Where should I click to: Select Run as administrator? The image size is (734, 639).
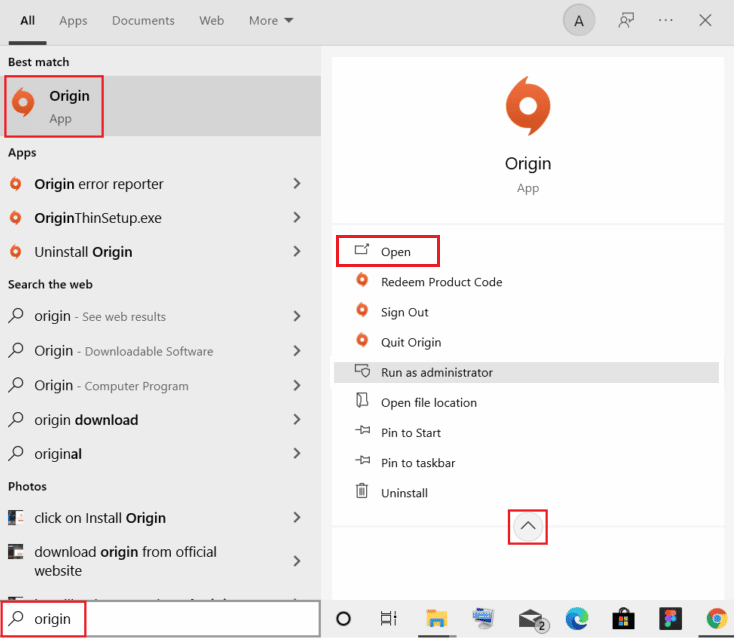(526, 373)
